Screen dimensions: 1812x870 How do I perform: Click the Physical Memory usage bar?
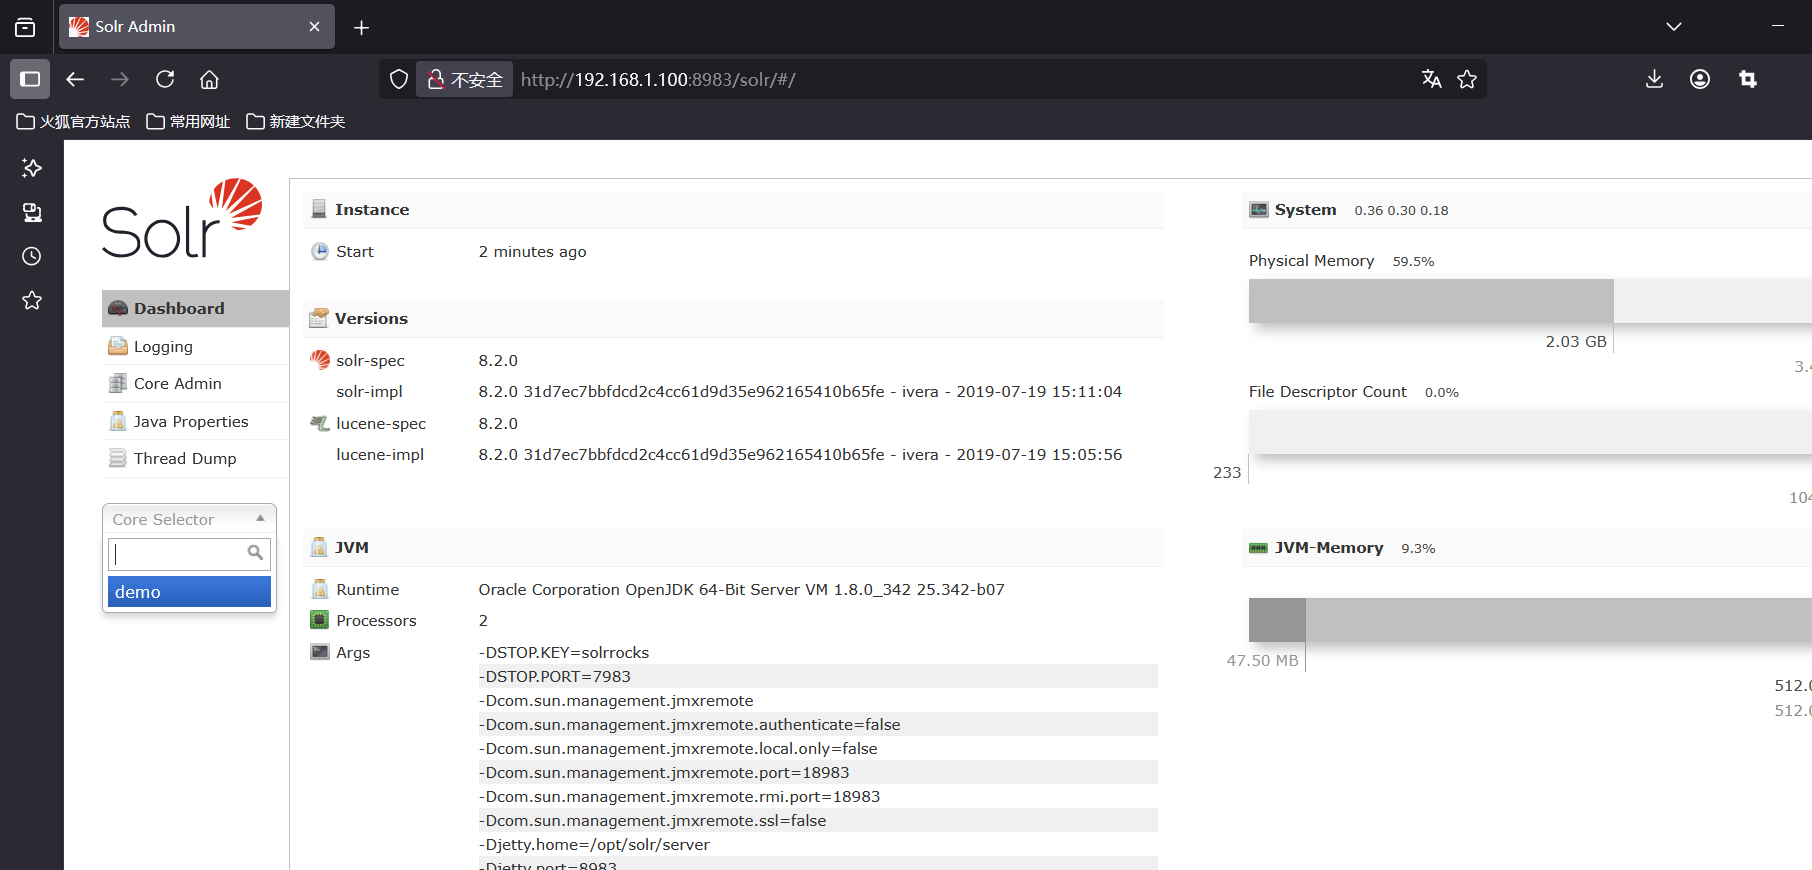tap(1530, 301)
